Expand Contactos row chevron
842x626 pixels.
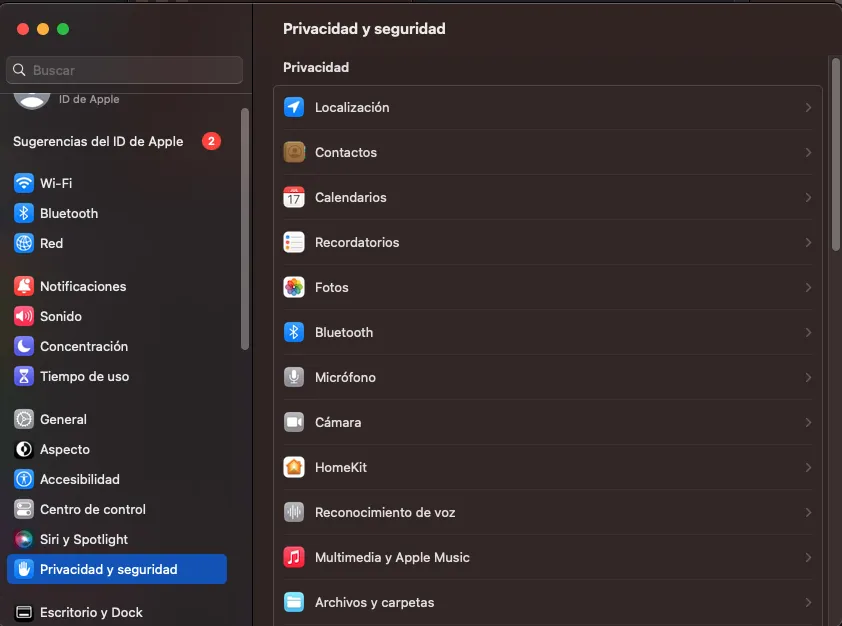coord(808,152)
